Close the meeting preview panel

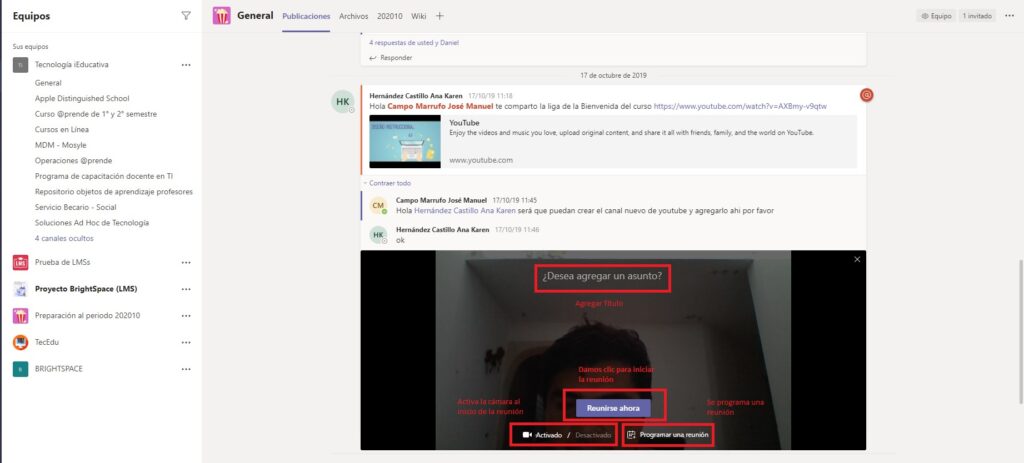pos(857,259)
